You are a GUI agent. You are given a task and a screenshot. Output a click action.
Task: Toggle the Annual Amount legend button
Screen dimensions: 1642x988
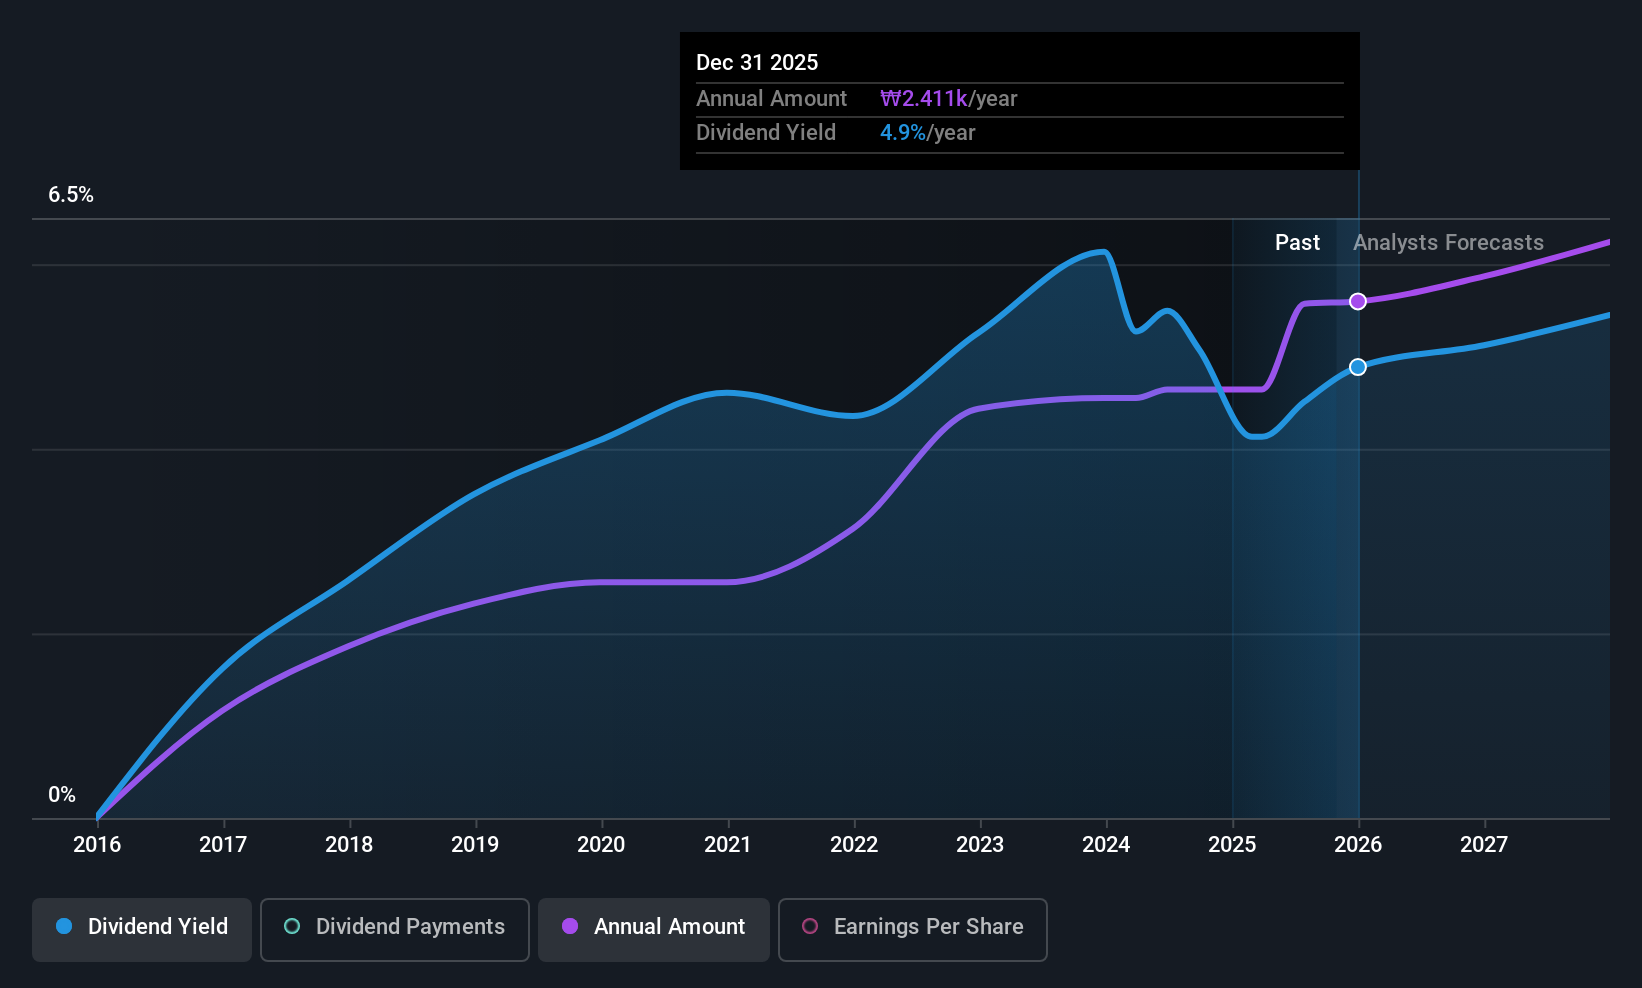pyautogui.click(x=654, y=929)
